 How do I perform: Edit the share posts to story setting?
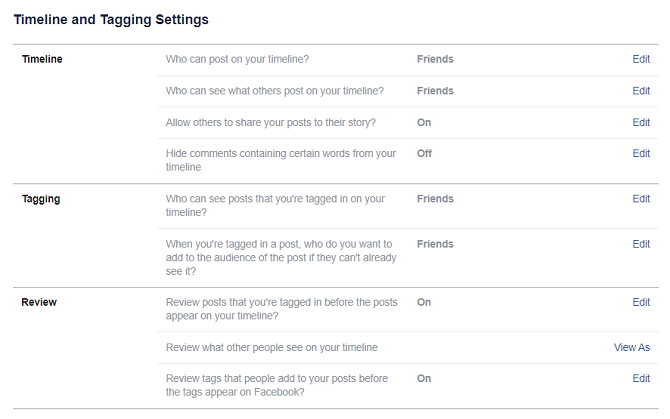point(641,122)
